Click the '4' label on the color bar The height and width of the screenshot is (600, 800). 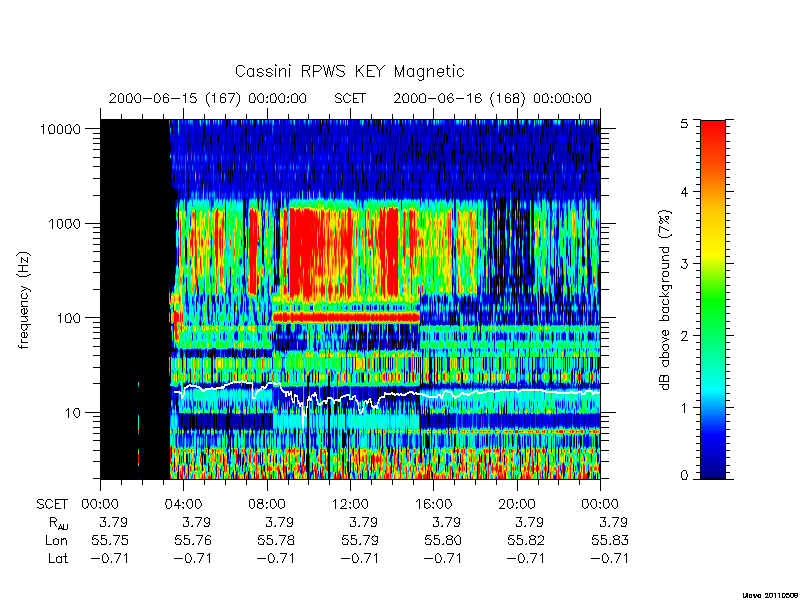(684, 192)
